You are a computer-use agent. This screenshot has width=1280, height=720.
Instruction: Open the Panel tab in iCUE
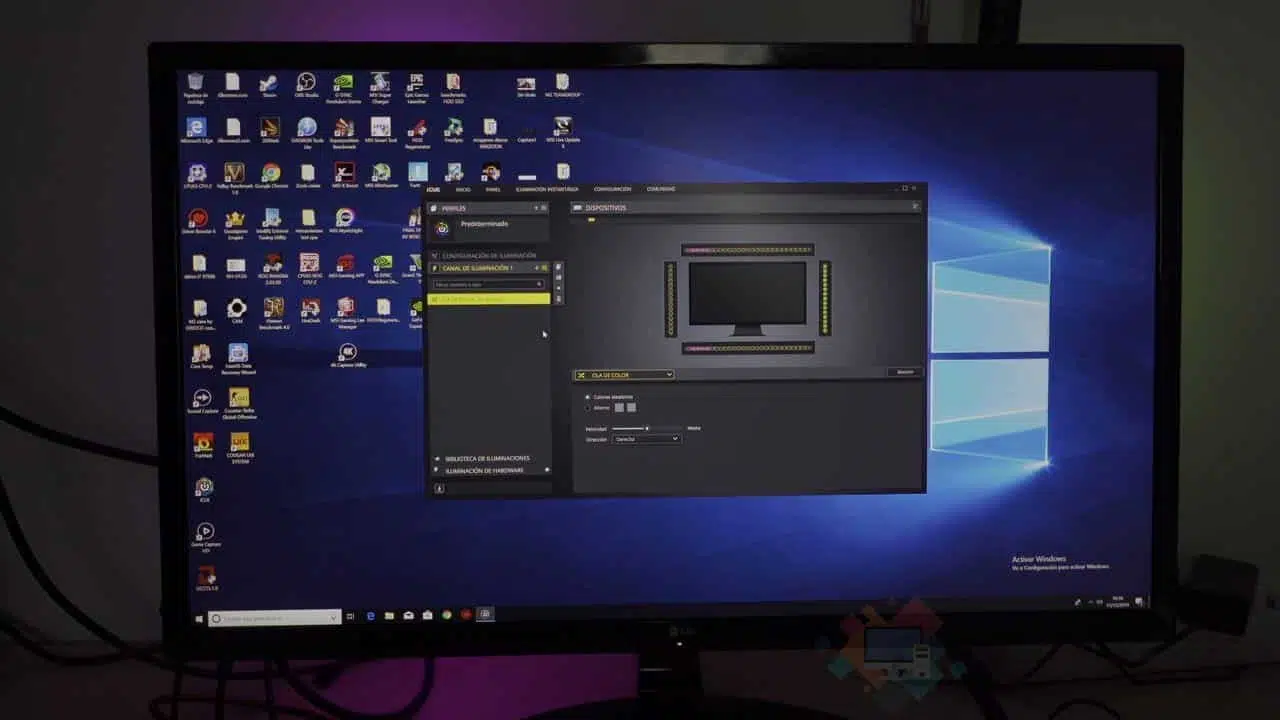[493, 189]
